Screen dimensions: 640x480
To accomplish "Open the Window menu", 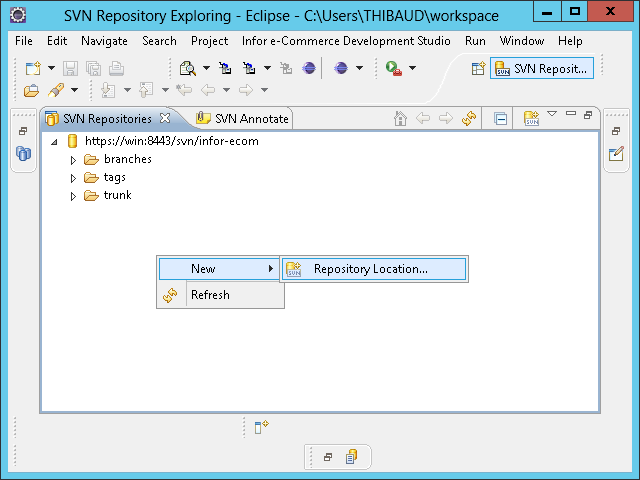I will [521, 41].
